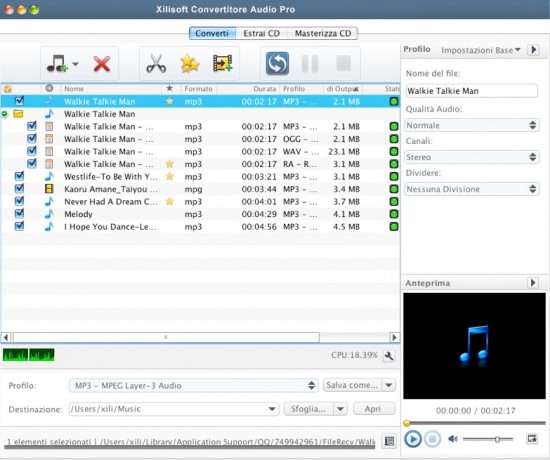Uncheck Westlife-To Be With Y... file
This screenshot has height=460, width=550.
(x=19, y=176)
